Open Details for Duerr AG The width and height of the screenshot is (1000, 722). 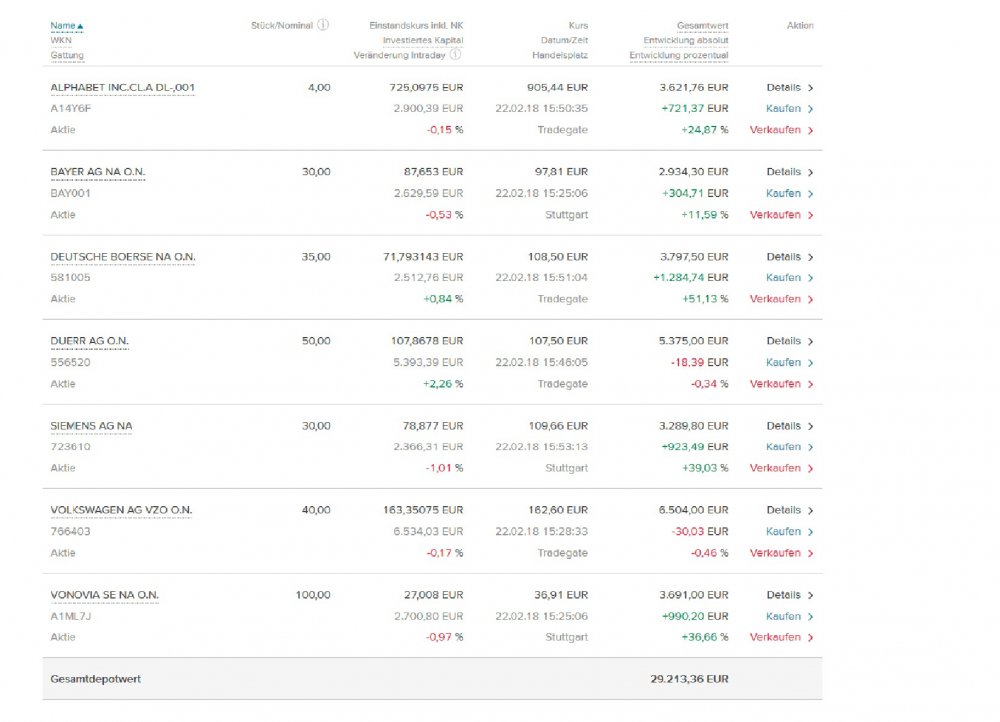(784, 341)
